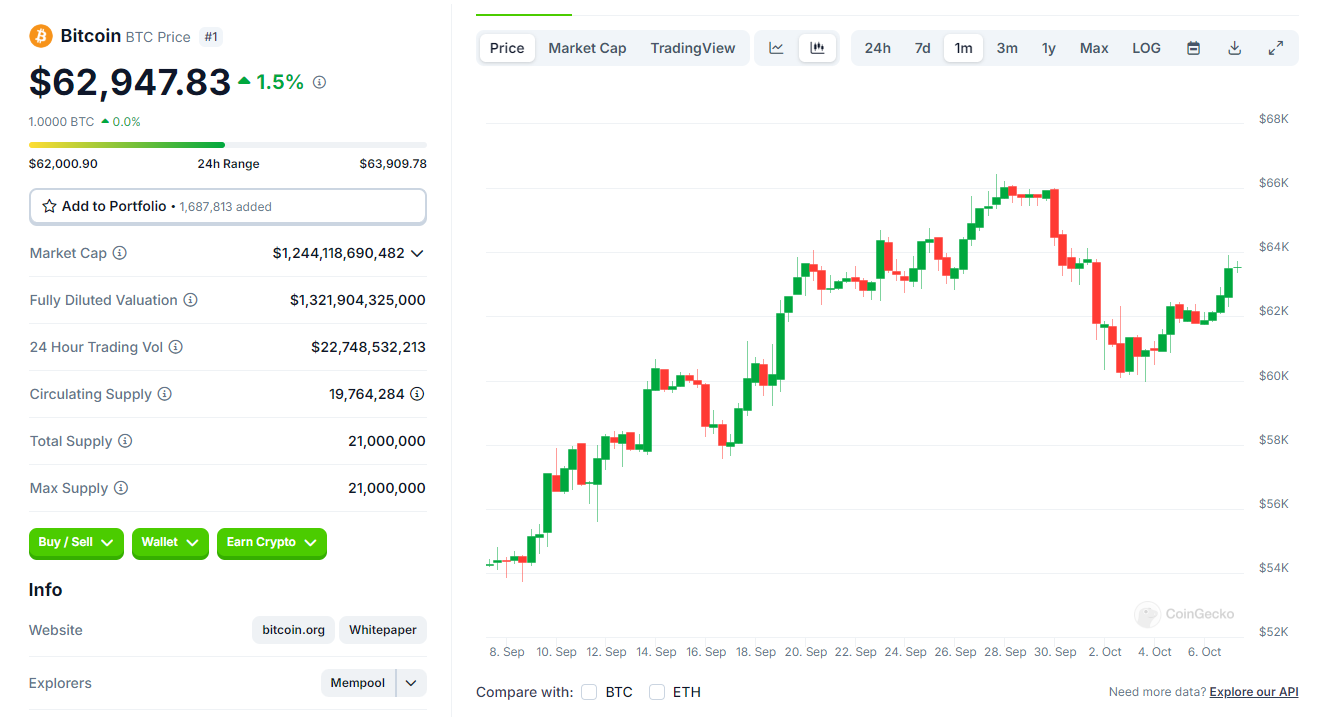Set chart range to 1m
Viewport: 1324px width, 721px height.
pos(963,48)
